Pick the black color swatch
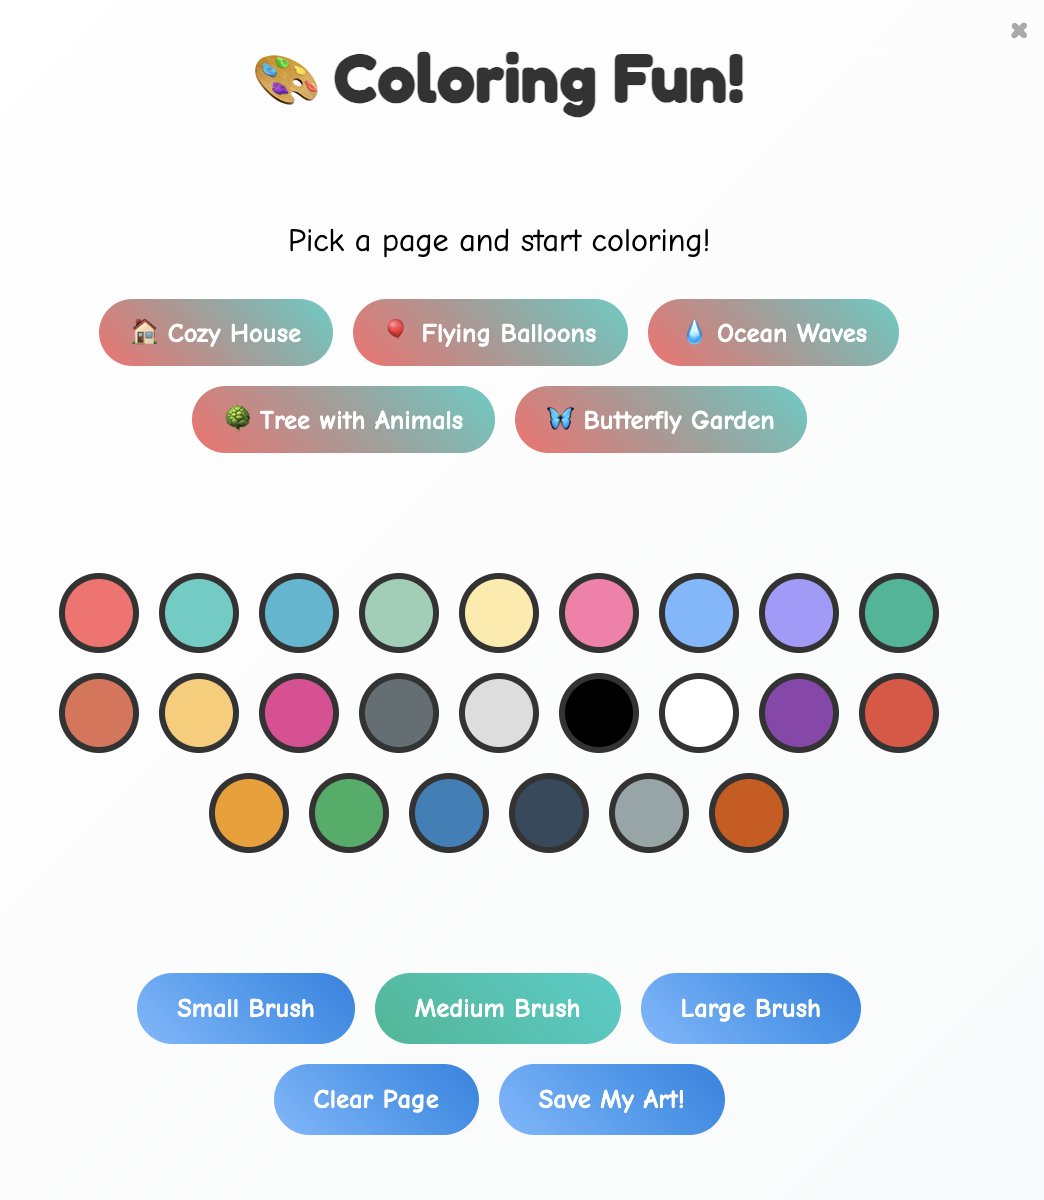 point(599,713)
